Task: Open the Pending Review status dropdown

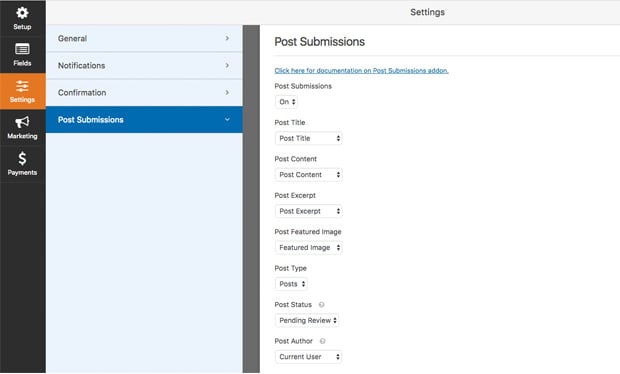Action: point(307,320)
